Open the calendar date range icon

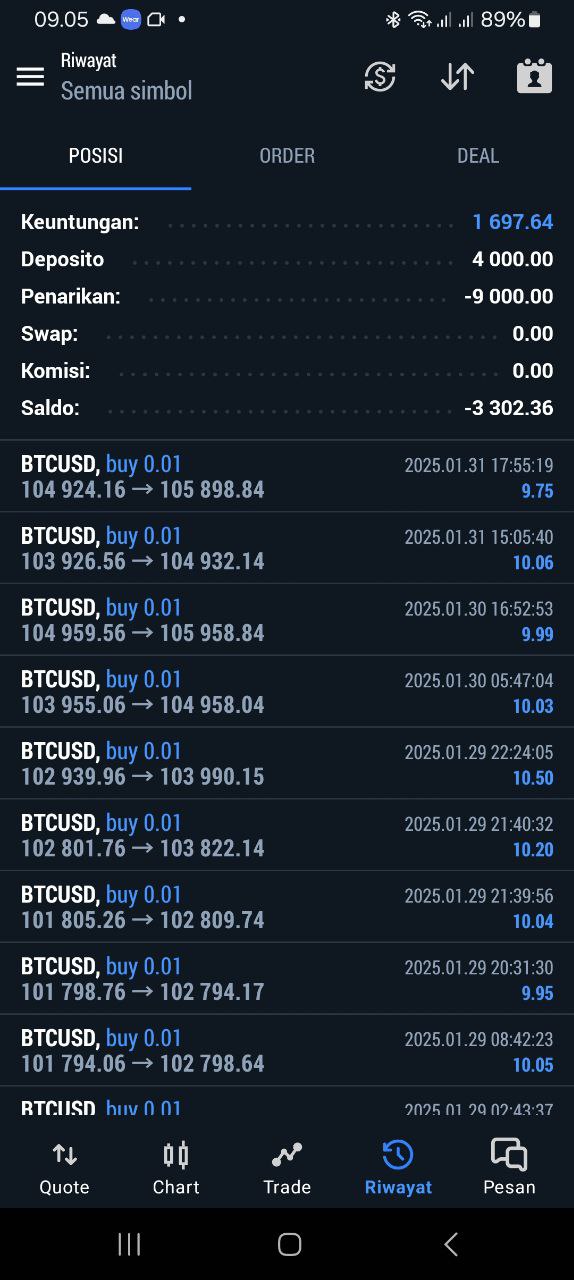534,77
